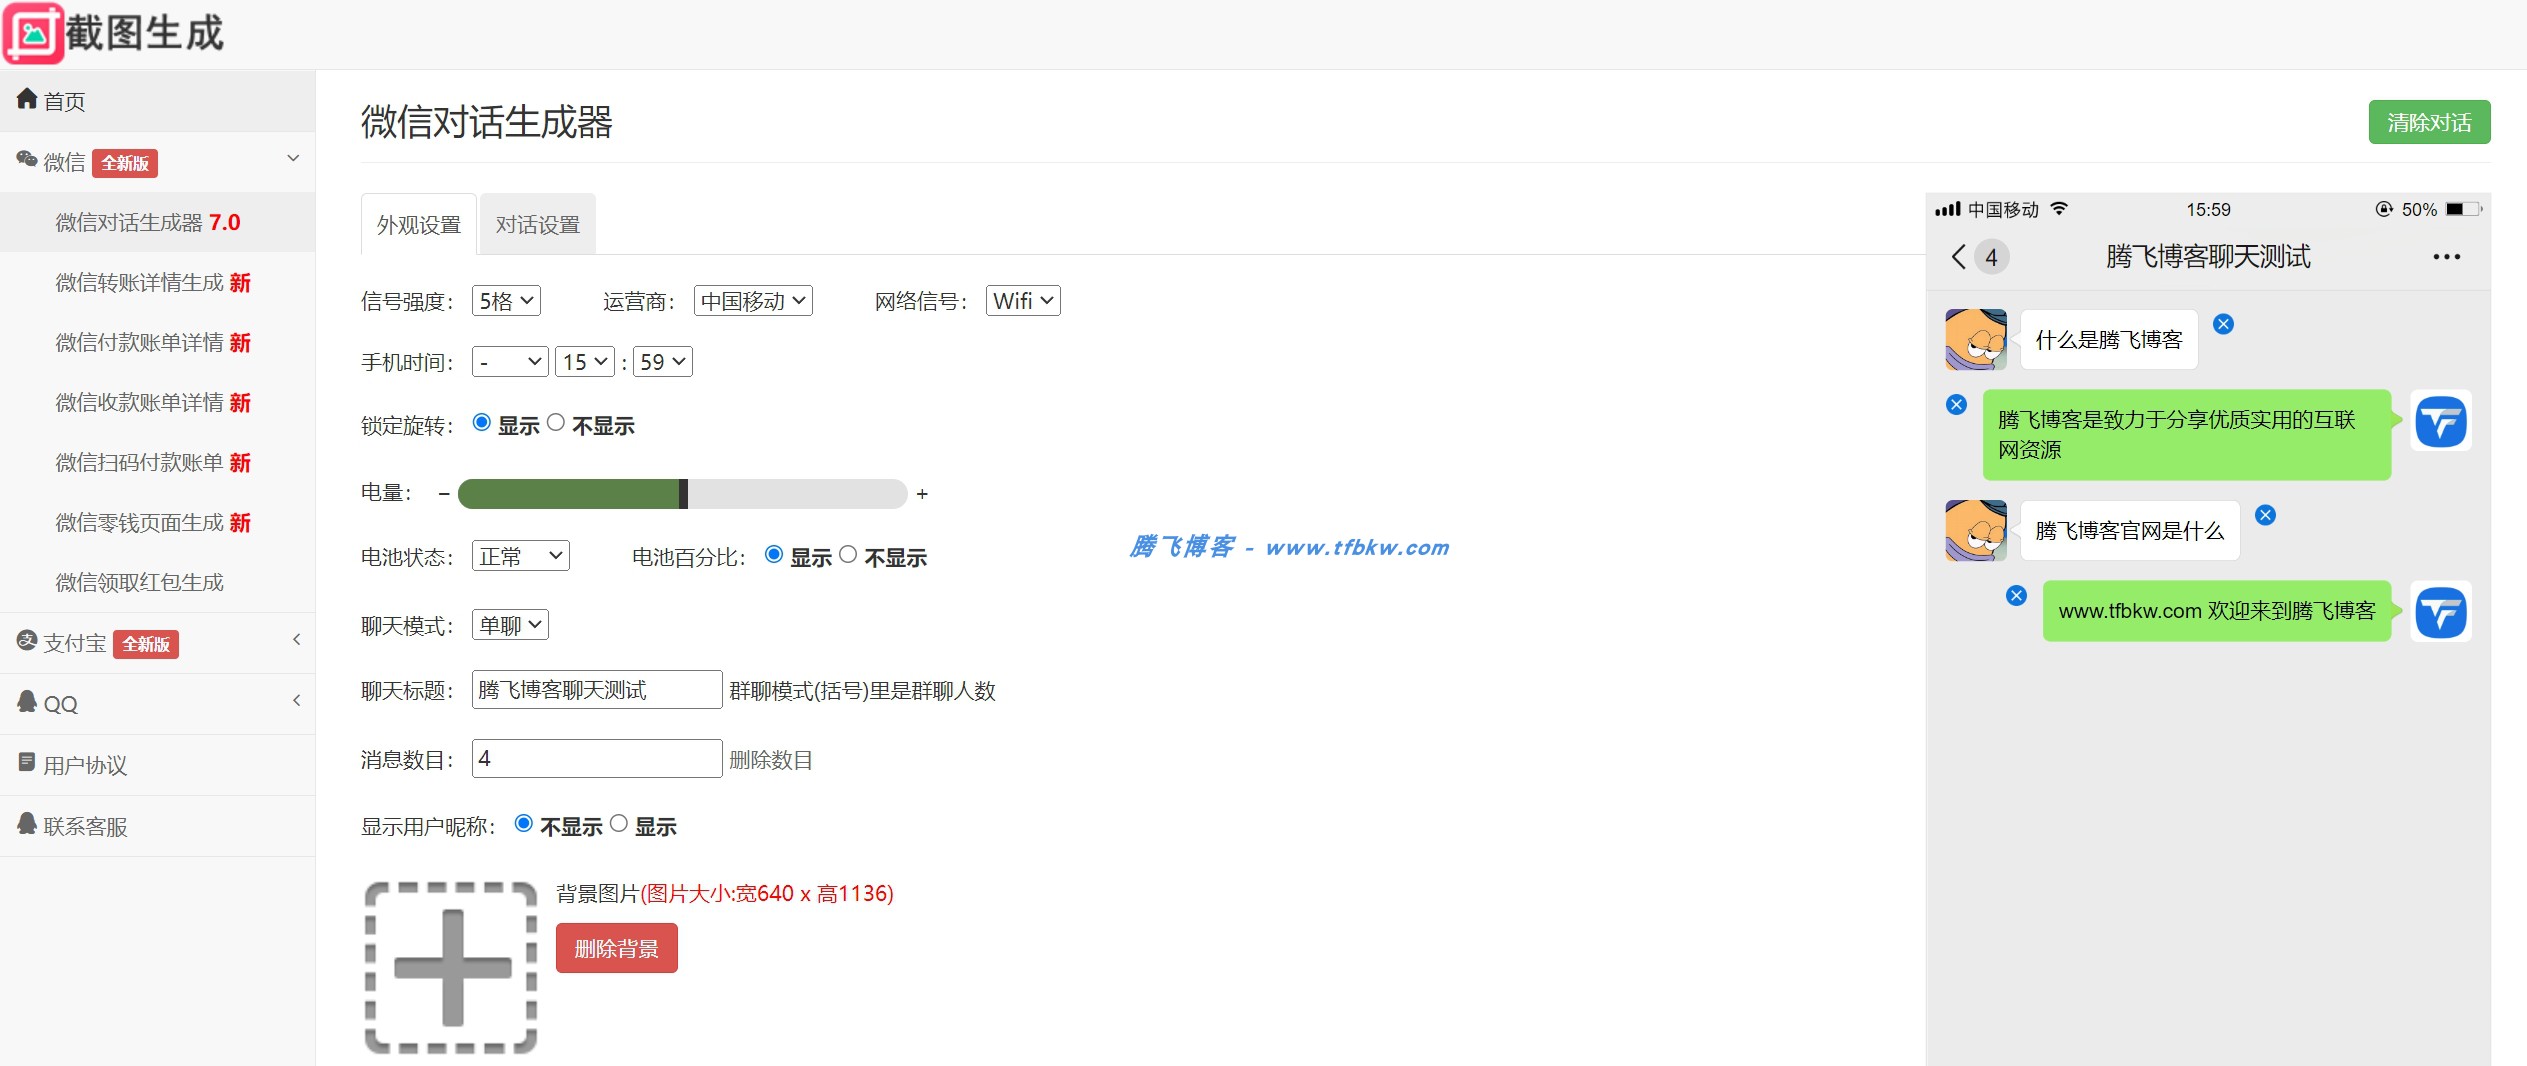Decrease battery with the minus sign
The image size is (2527, 1066).
444,494
